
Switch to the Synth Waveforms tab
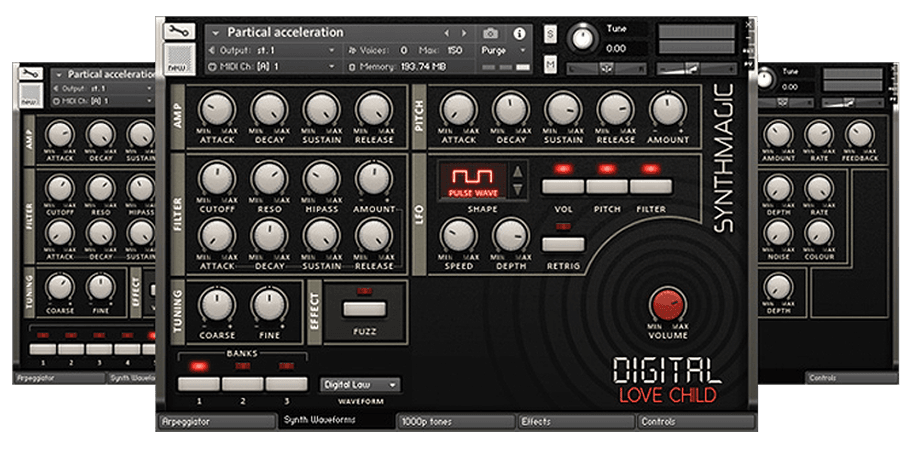click(337, 420)
